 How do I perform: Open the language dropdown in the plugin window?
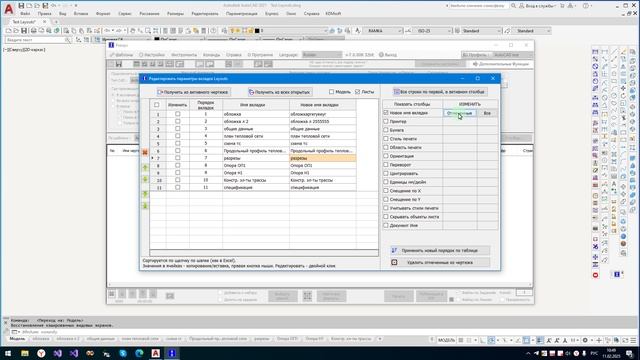coord(322,55)
